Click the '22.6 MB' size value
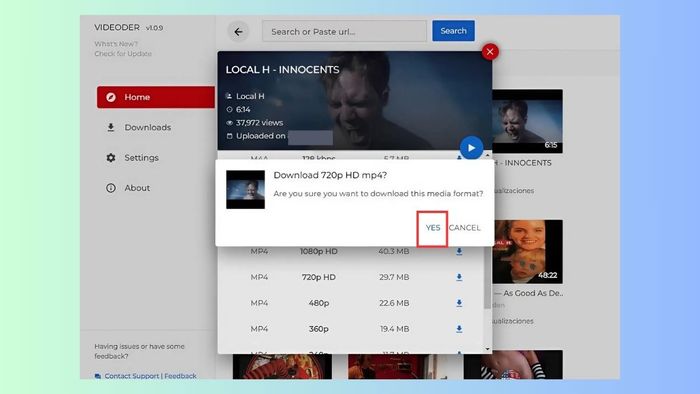Viewport: 700px width, 394px height. pyautogui.click(x=394, y=303)
